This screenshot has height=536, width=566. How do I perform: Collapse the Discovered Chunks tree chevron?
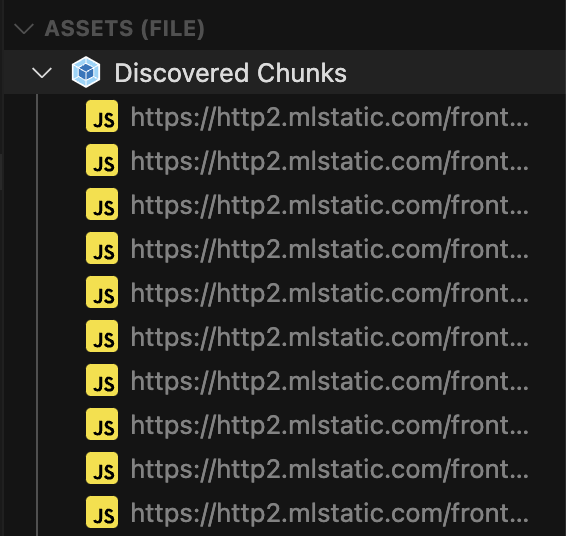[42, 73]
